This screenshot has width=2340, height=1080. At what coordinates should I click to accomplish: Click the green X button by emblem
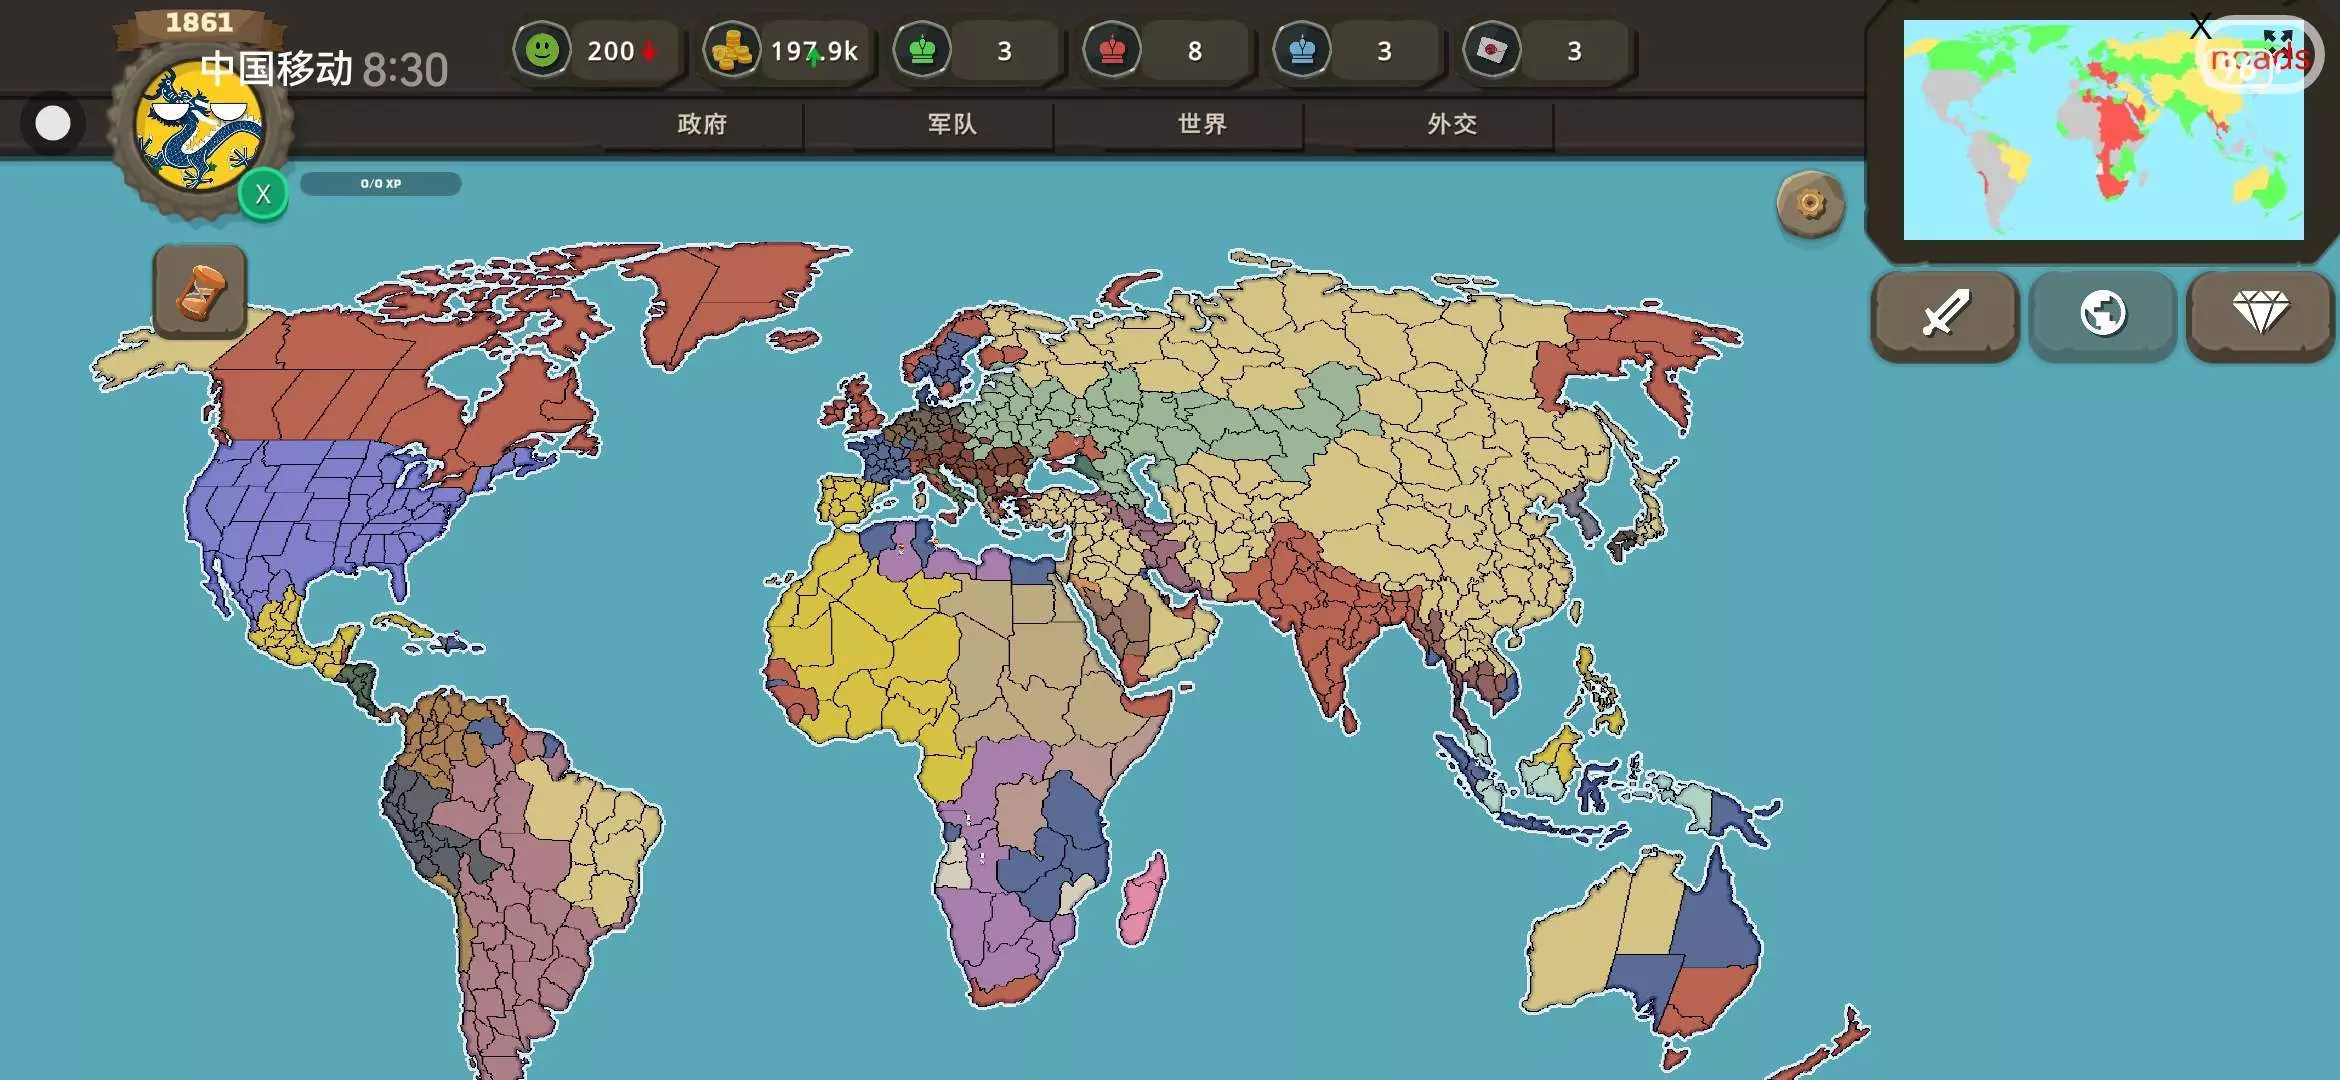pos(263,194)
